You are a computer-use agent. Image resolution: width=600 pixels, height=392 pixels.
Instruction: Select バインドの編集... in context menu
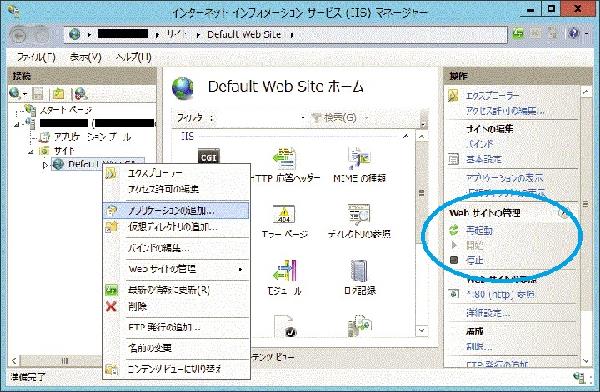point(176,248)
